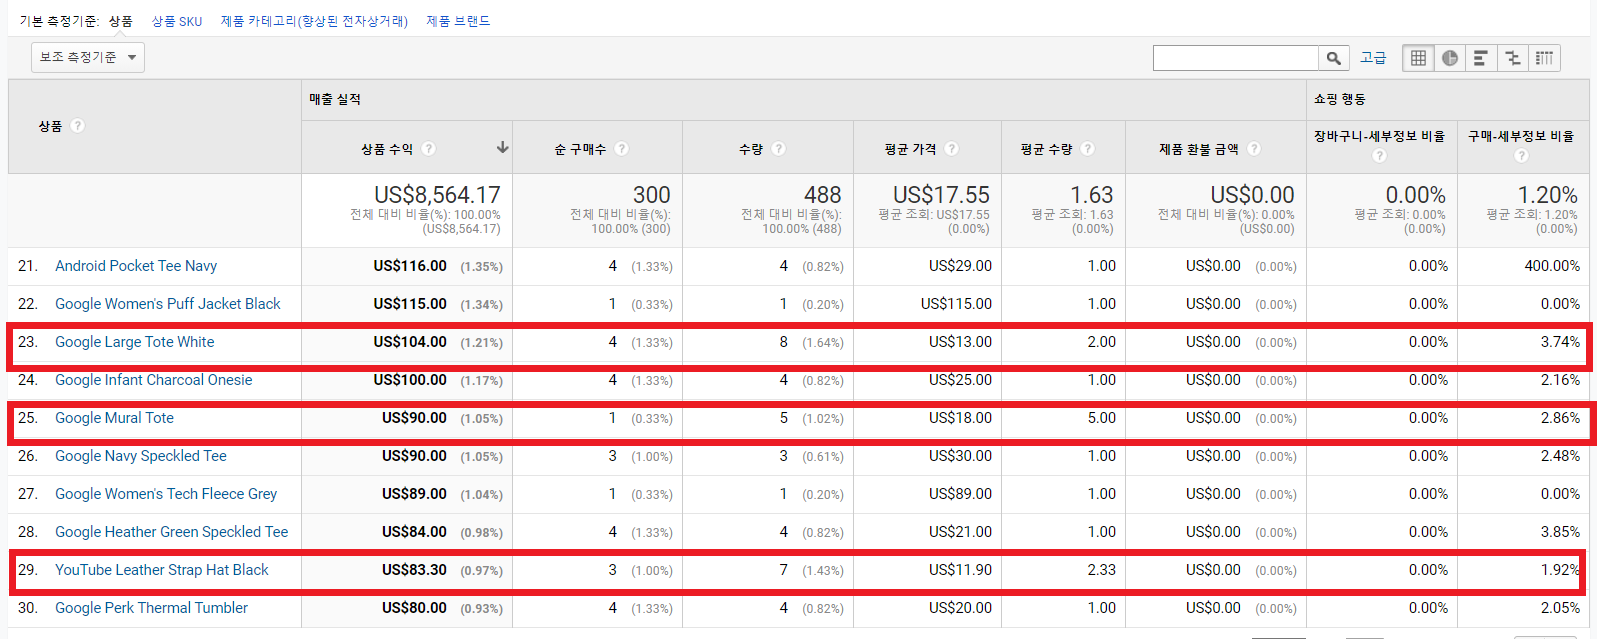Screen dimensions: 1597x639
Task: Switch to the comparison view icon
Action: [1513, 58]
